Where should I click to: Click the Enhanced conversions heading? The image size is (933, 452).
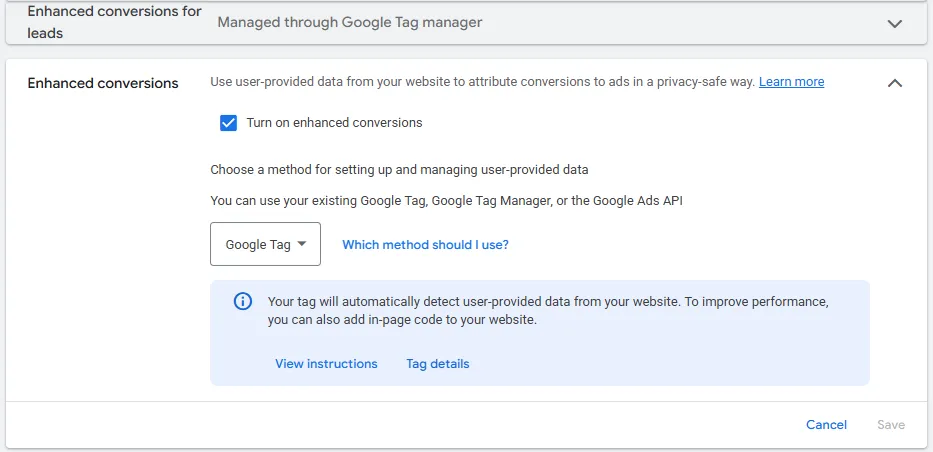103,83
